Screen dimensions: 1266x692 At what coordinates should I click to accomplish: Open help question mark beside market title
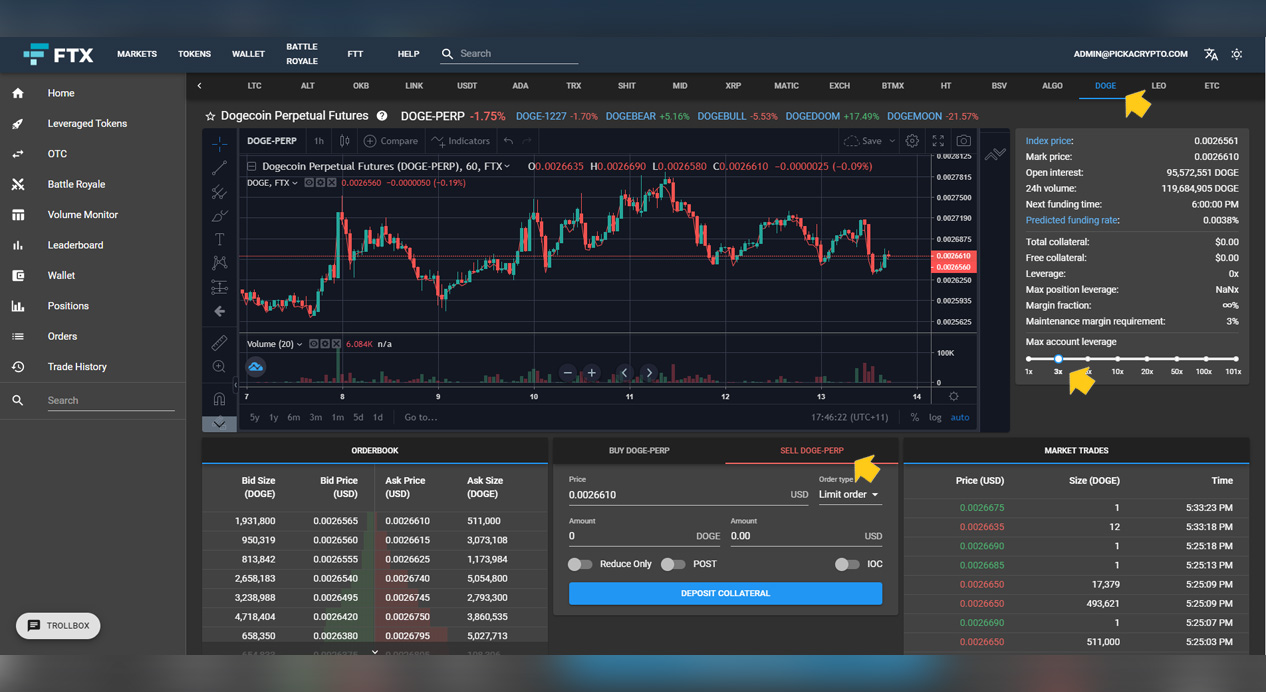pos(382,116)
